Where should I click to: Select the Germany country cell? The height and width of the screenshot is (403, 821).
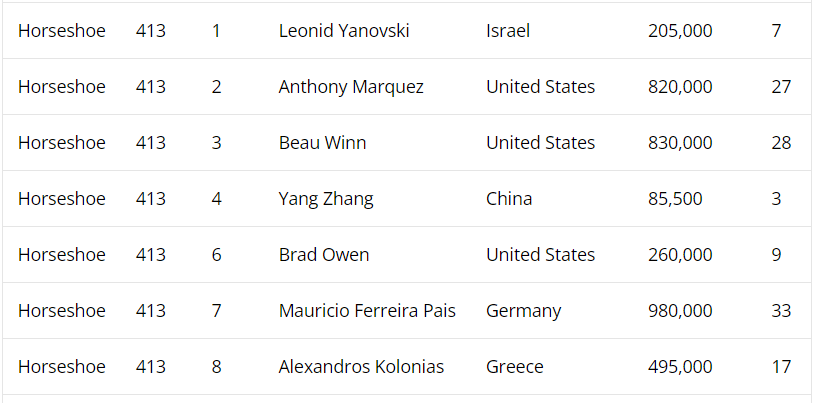click(524, 311)
